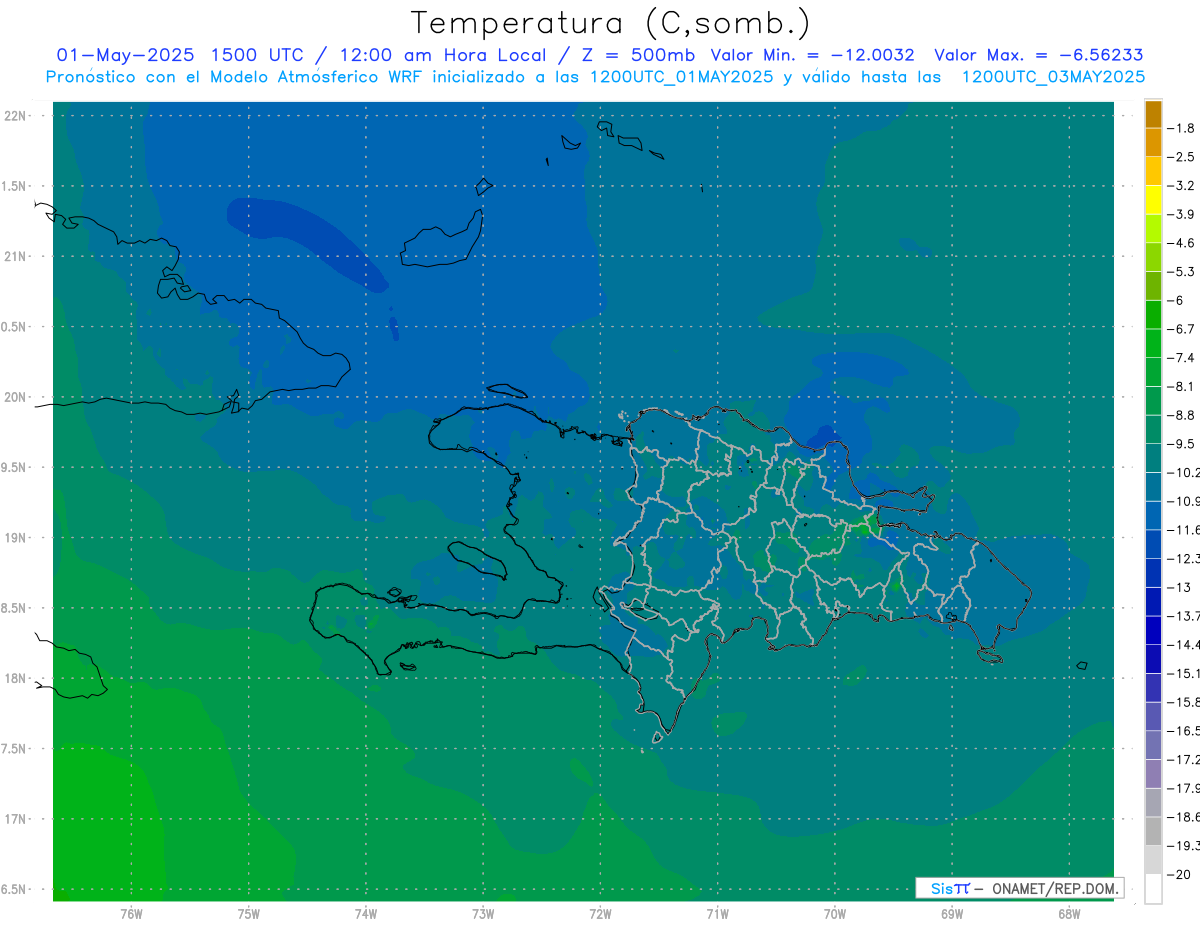Click the 20N latitude label
The width and height of the screenshot is (1200, 927).
14,397
